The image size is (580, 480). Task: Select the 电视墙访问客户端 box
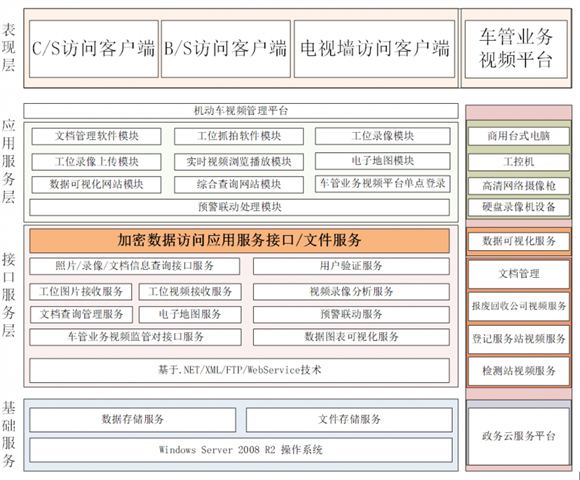[x=374, y=49]
